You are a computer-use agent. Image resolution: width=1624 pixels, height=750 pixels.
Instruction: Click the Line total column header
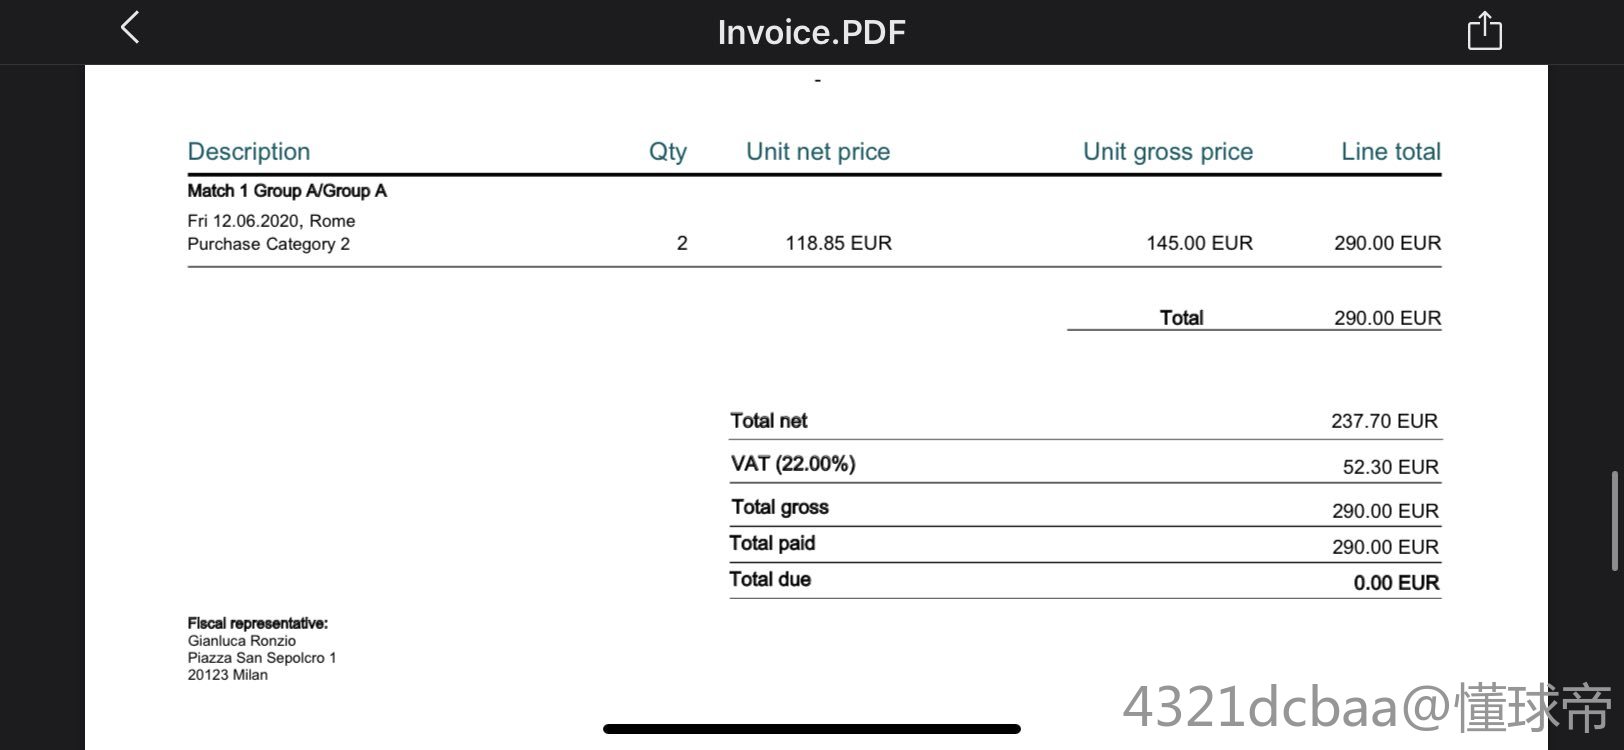coord(1390,152)
